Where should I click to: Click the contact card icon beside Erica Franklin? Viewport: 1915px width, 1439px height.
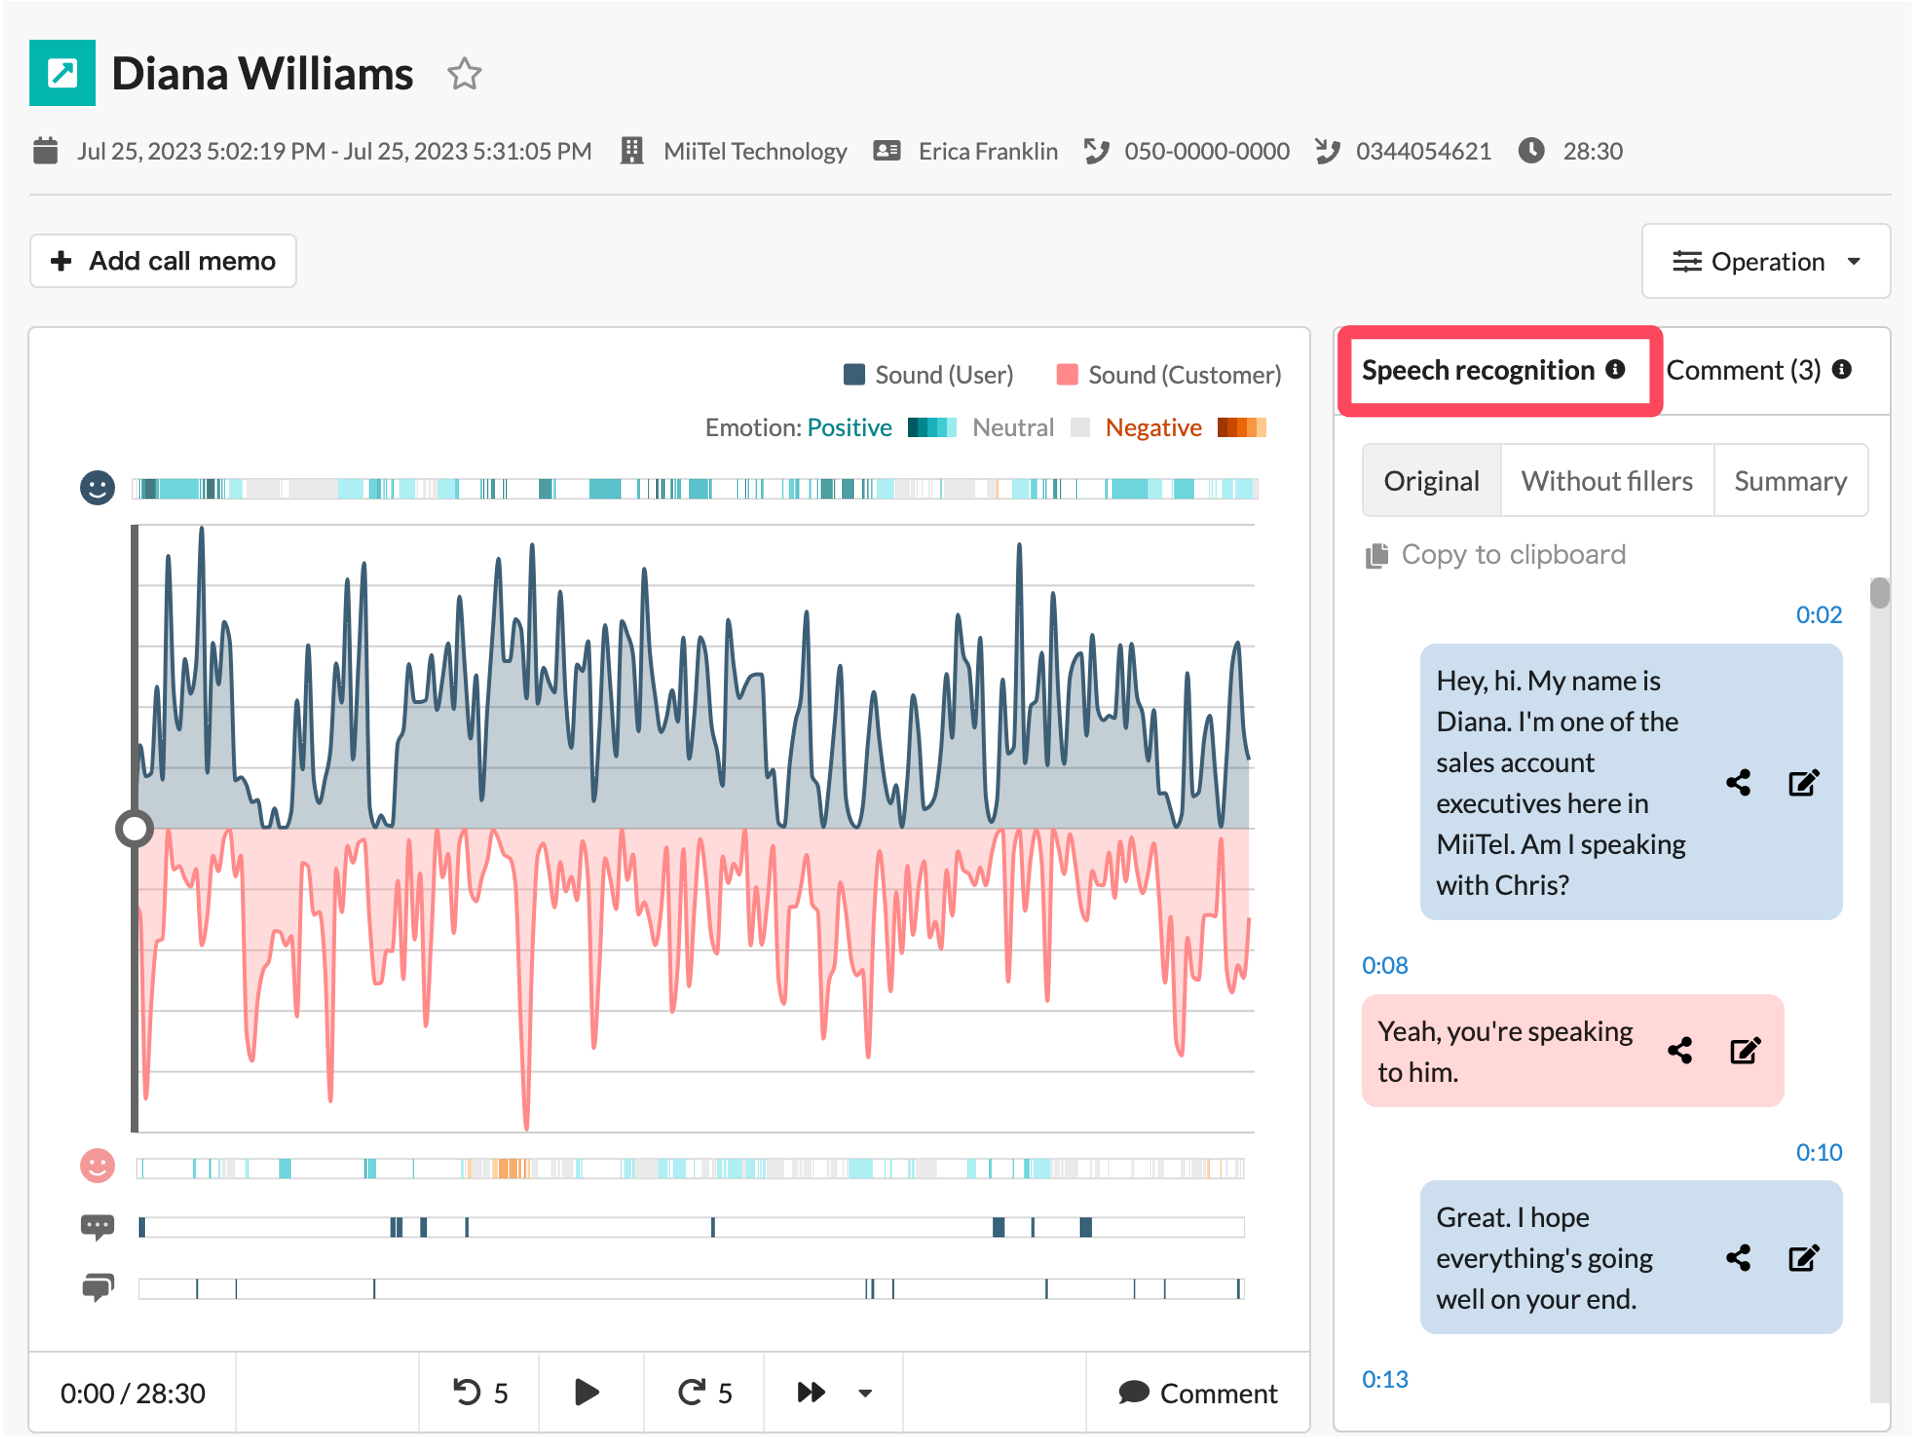[x=886, y=151]
